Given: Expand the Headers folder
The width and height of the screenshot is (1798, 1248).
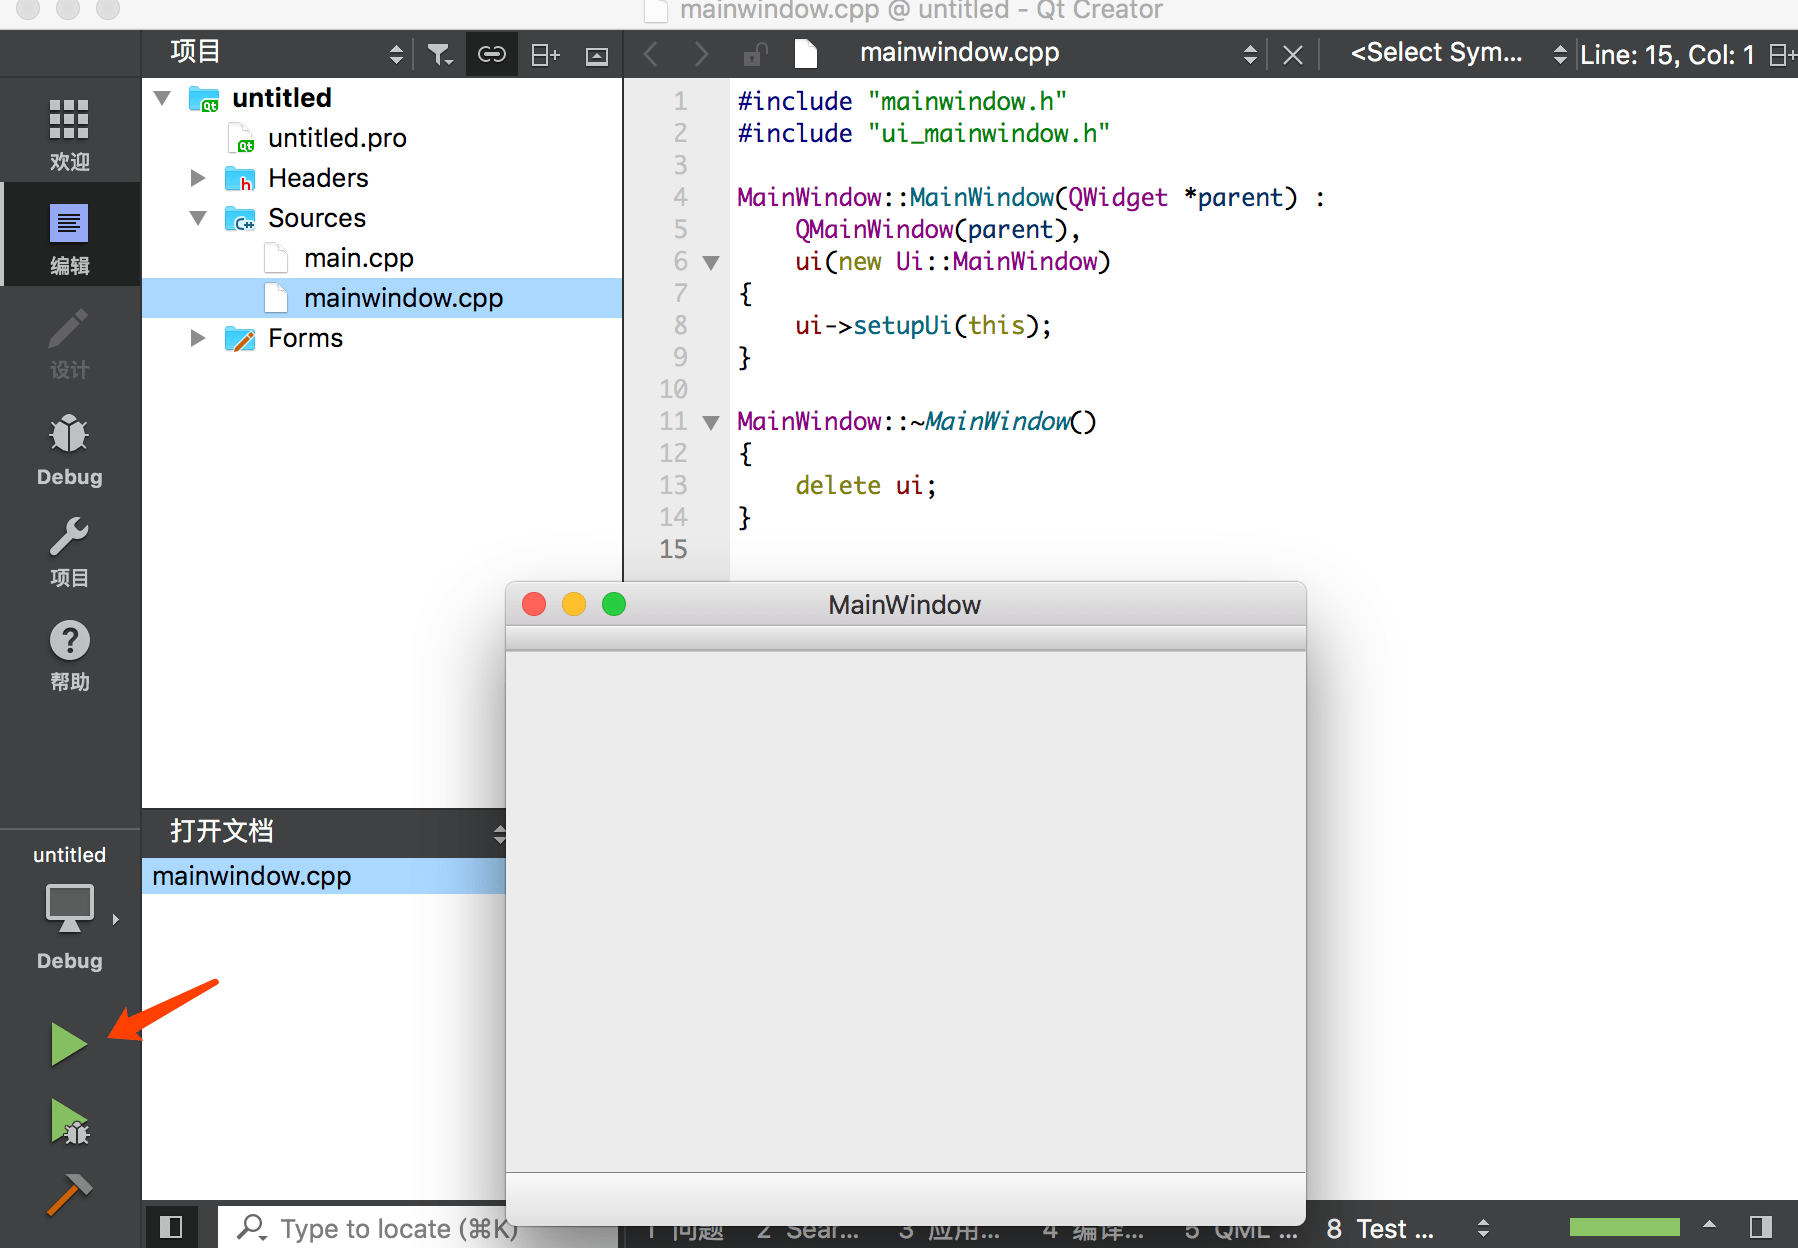Looking at the screenshot, I should (x=198, y=178).
